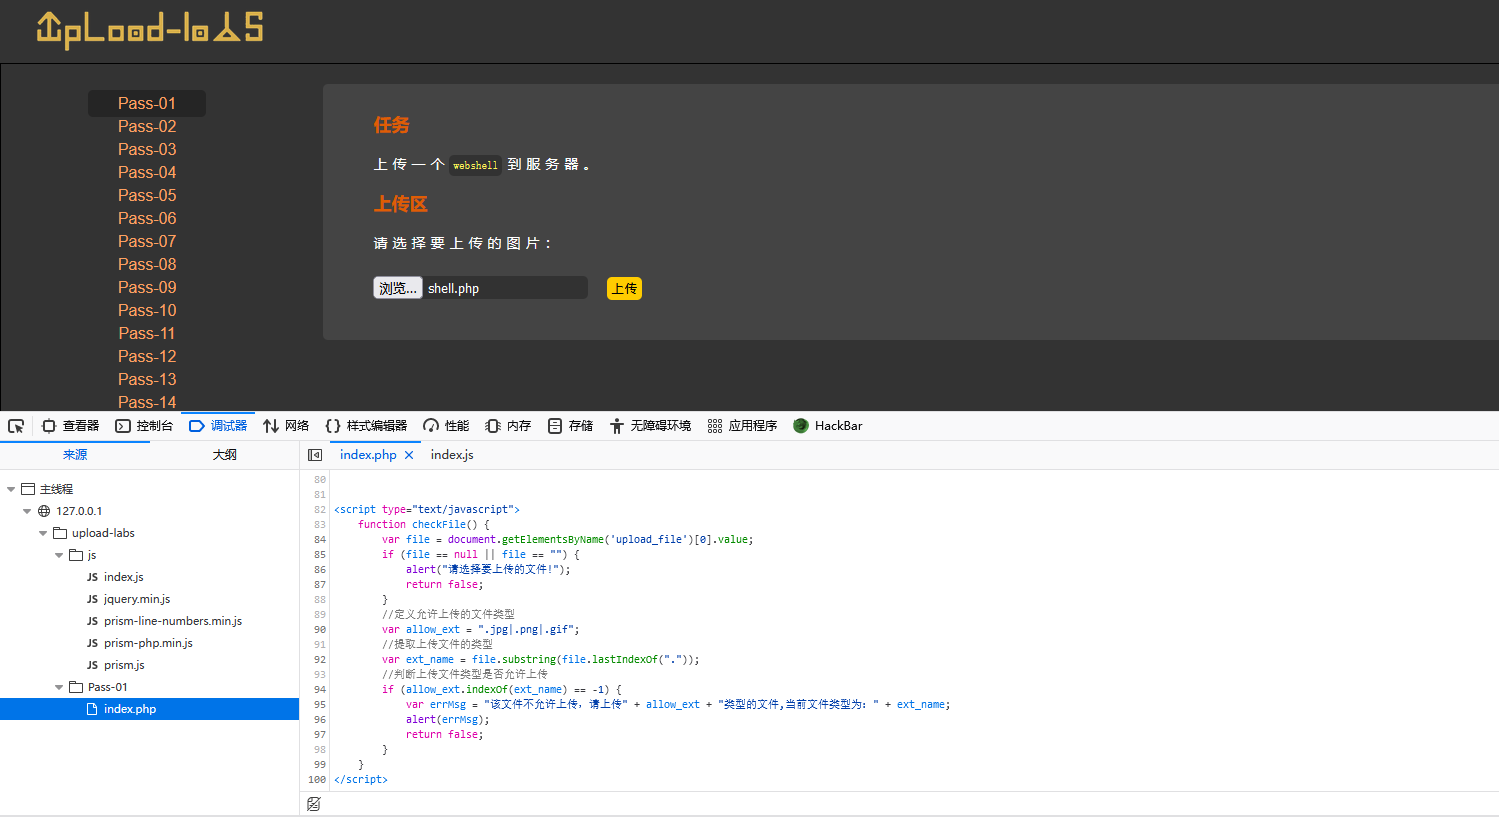Viewport: 1499px width, 817px height.
Task: Open the HackBar tab
Action: (828, 426)
